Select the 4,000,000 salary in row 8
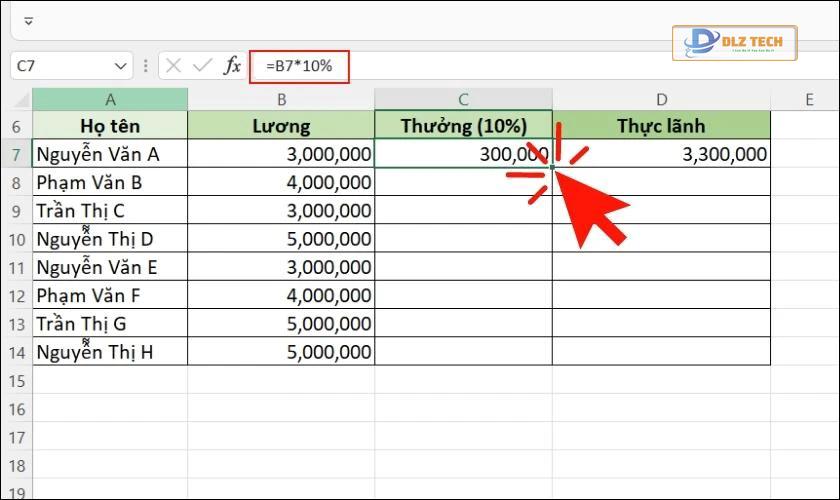Viewport: 840px width, 500px height. tap(281, 182)
